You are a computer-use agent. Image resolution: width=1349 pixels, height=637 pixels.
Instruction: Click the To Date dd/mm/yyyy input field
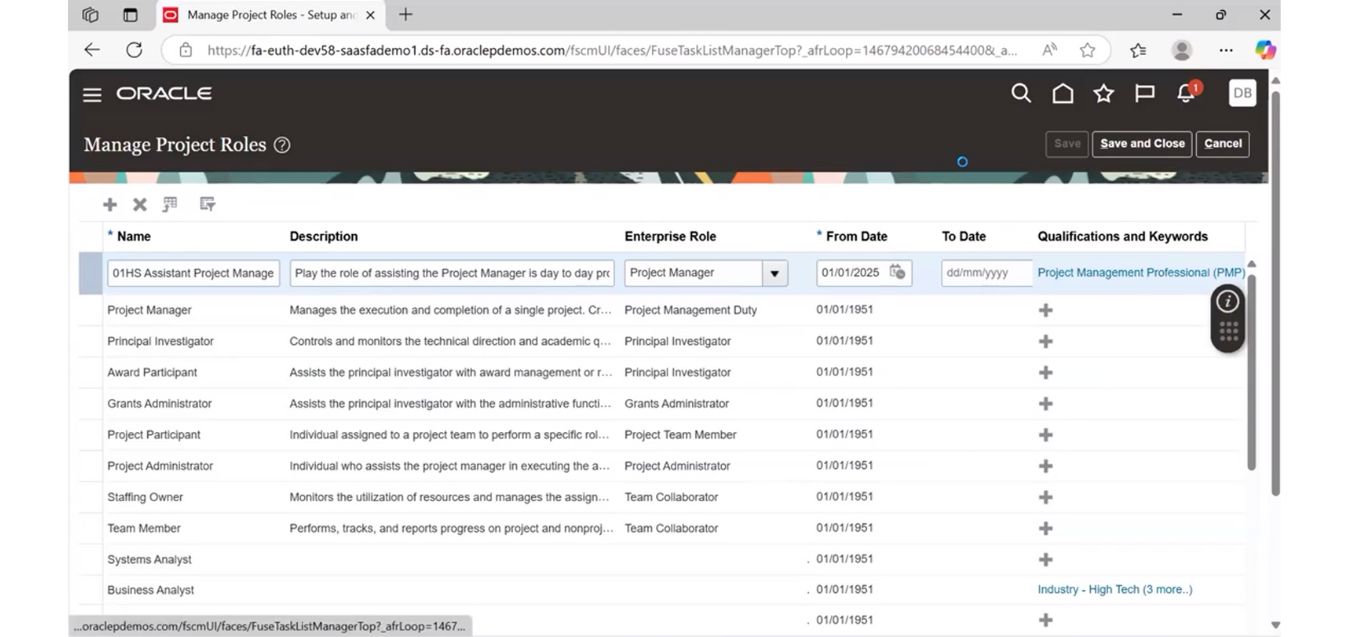(x=985, y=272)
